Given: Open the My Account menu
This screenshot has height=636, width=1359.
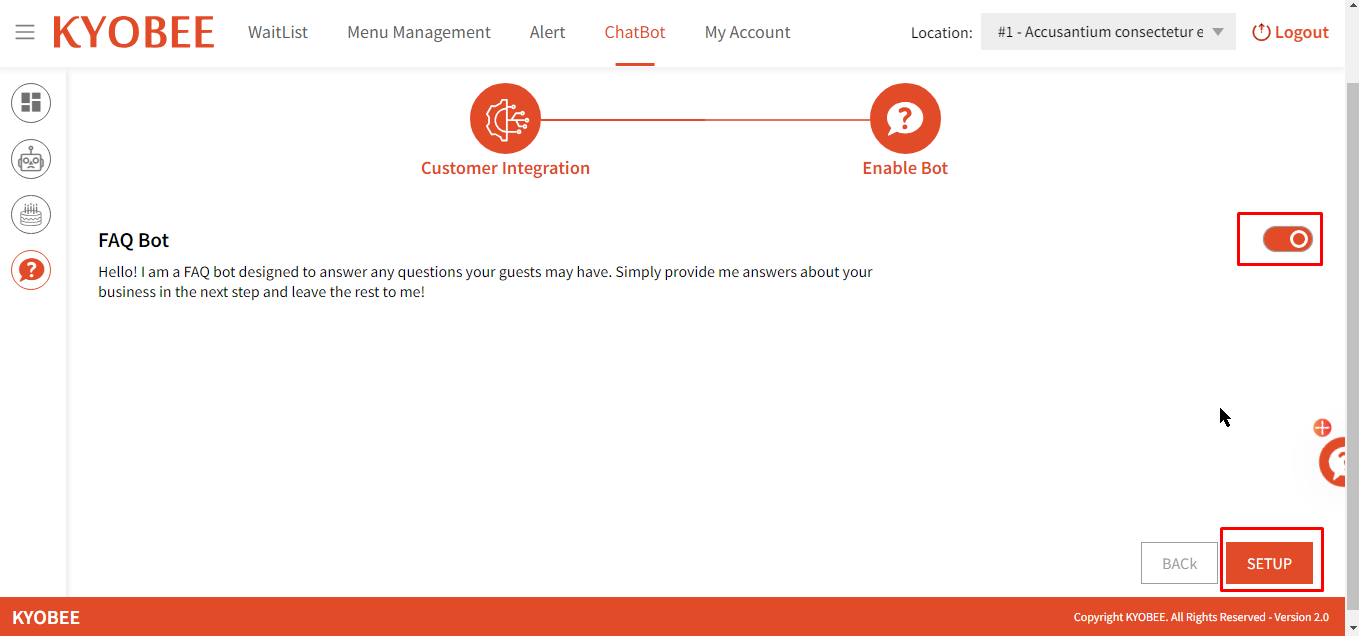Looking at the screenshot, I should (747, 32).
